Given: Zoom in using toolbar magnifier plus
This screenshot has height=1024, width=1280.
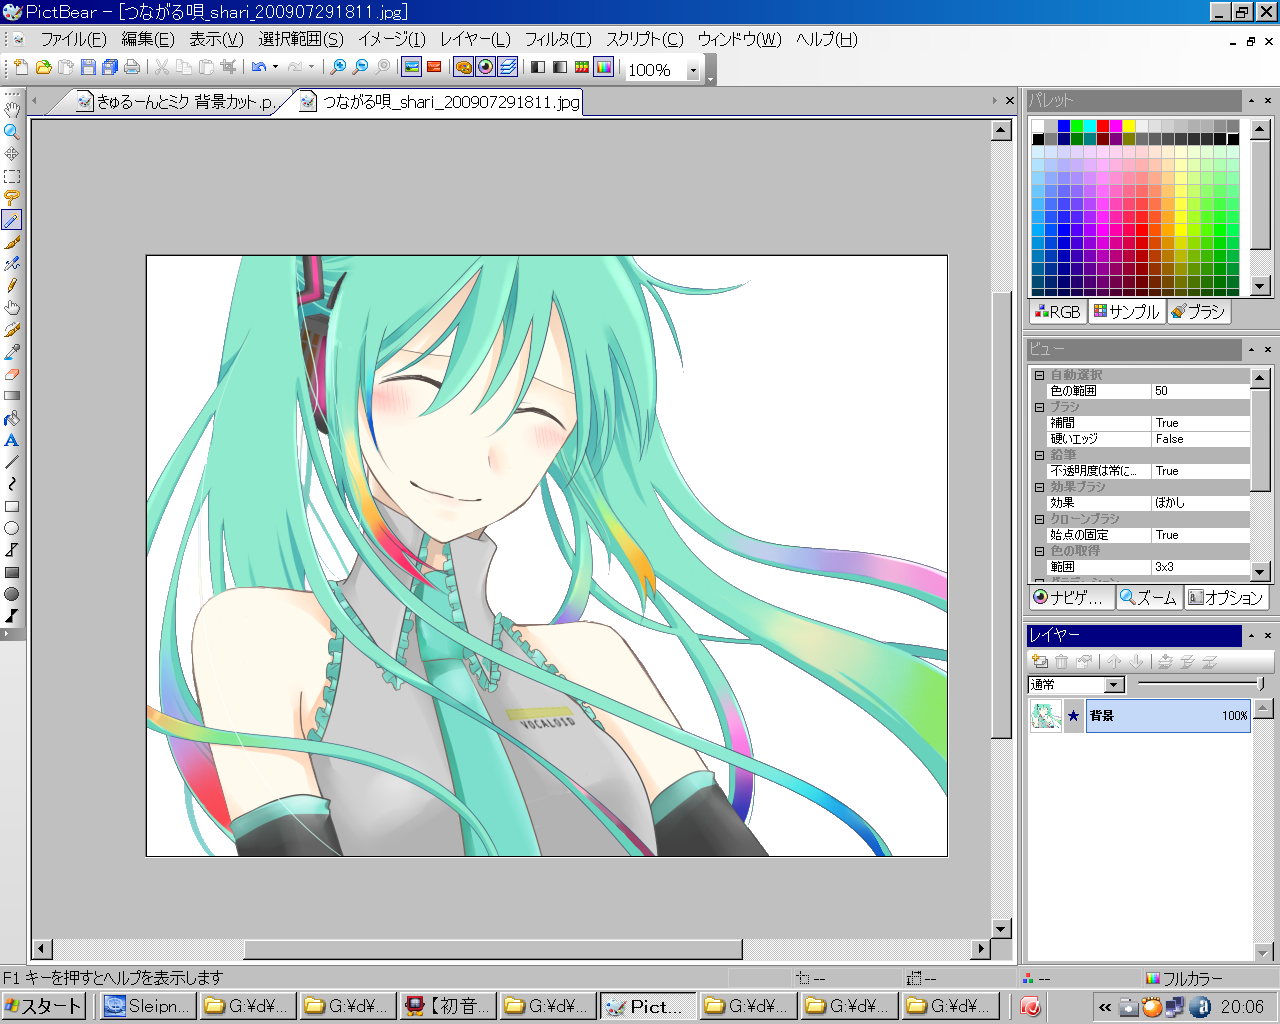Looking at the screenshot, I should (x=338, y=67).
